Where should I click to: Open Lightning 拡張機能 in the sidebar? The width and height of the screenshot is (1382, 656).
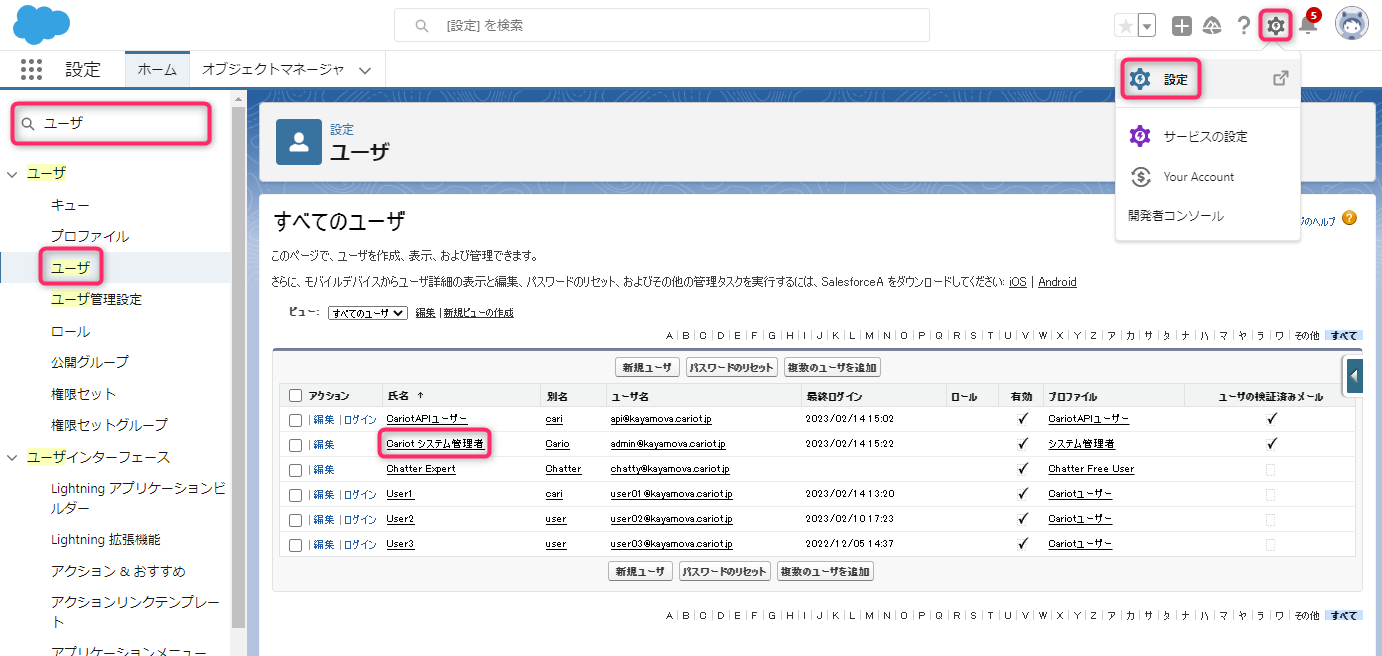pyautogui.click(x=106, y=540)
